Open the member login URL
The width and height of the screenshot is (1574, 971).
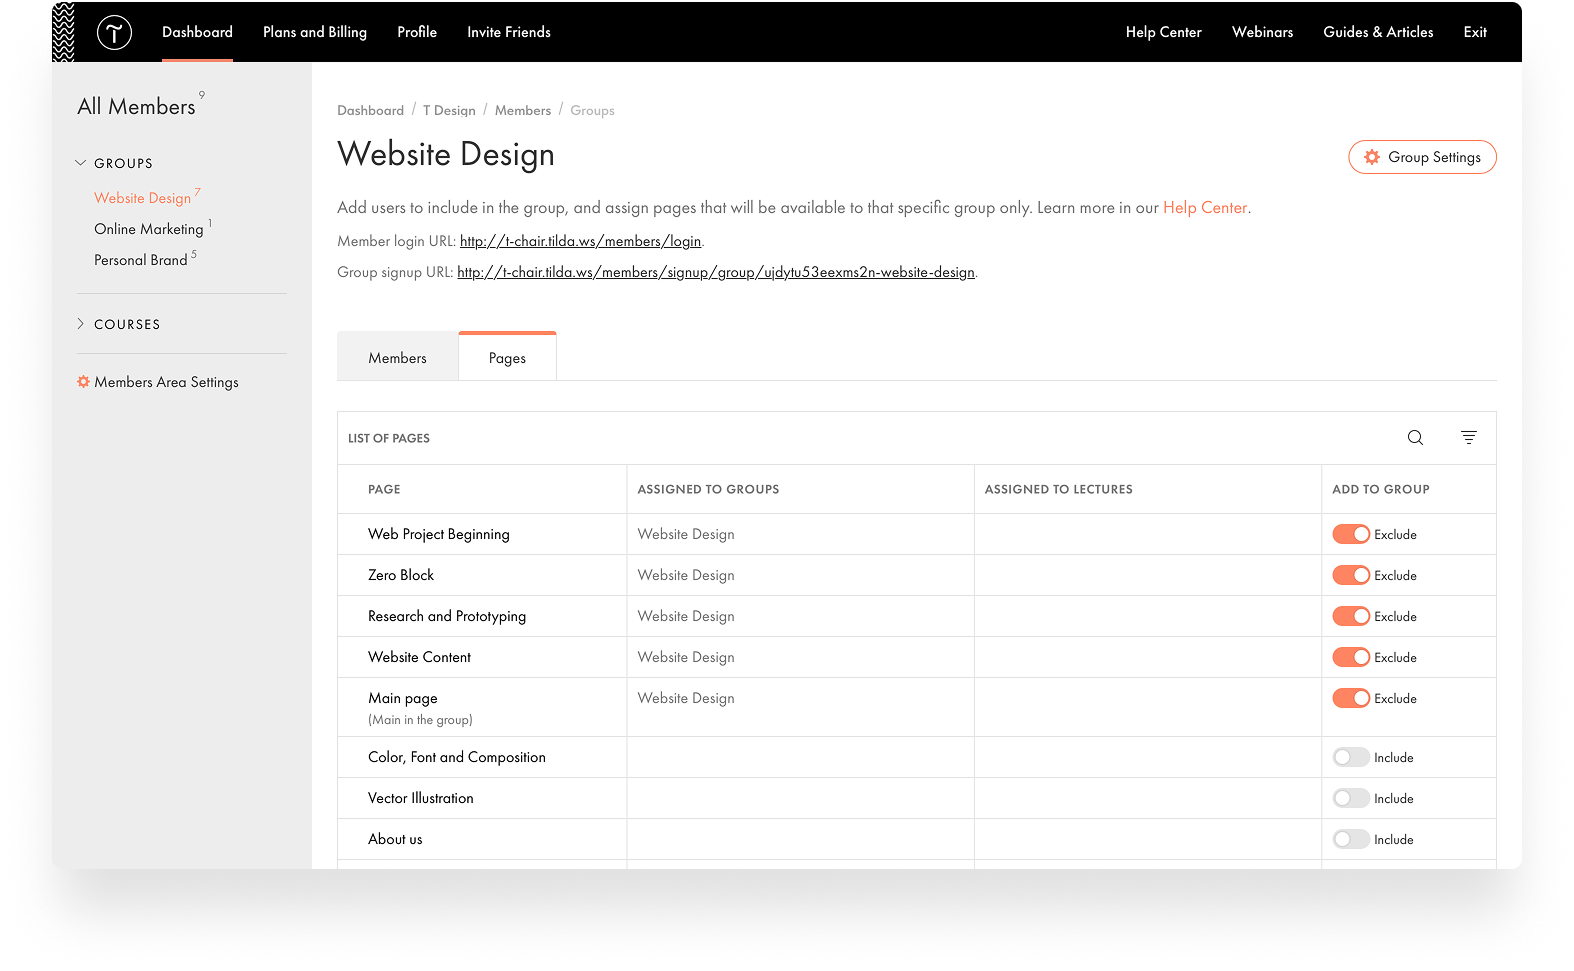pos(580,241)
